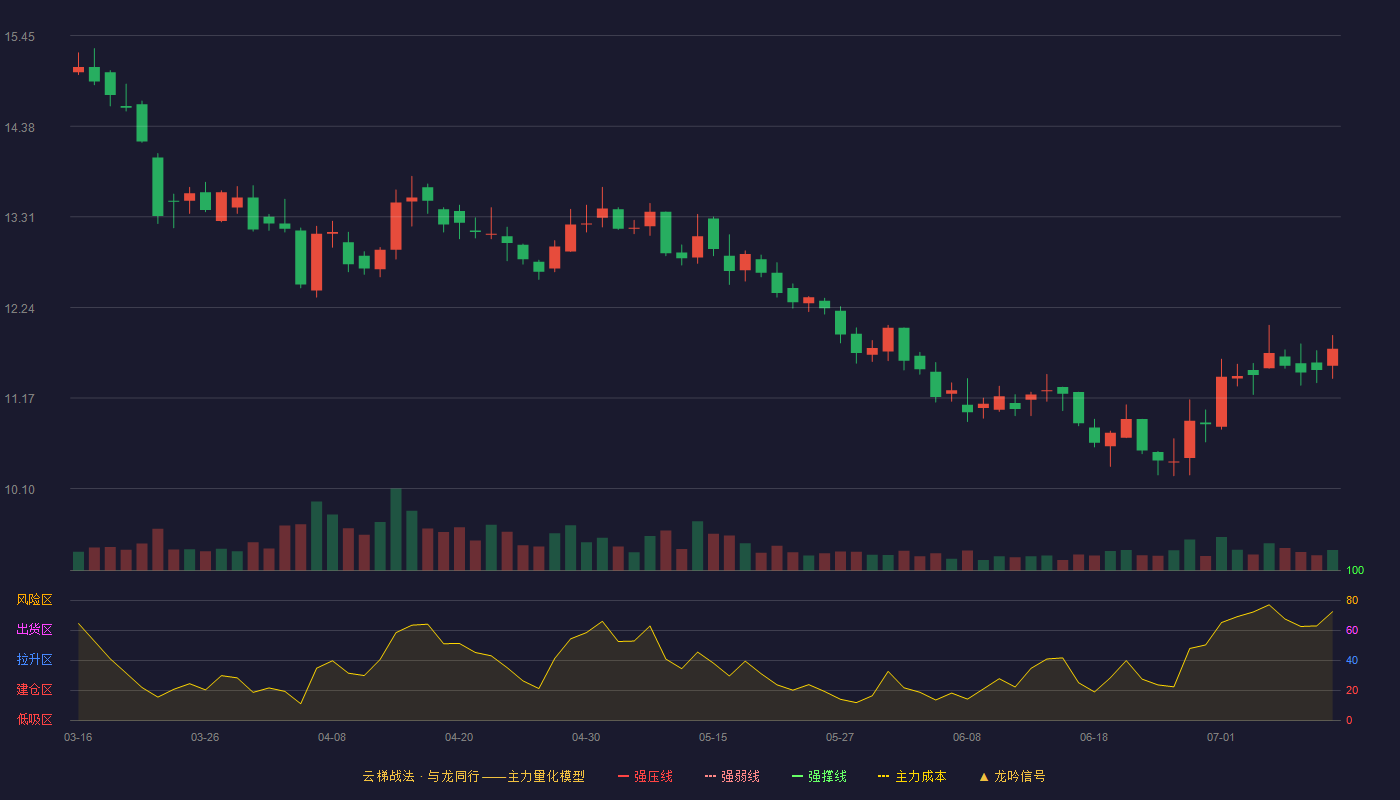Click the orange 80 indicator scale value
1400x800 pixels.
1352,600
